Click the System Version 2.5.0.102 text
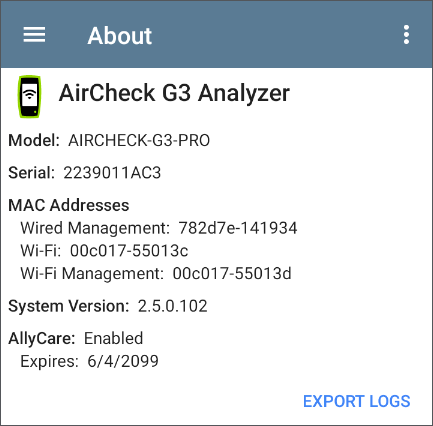433x426 pixels. 173,306
